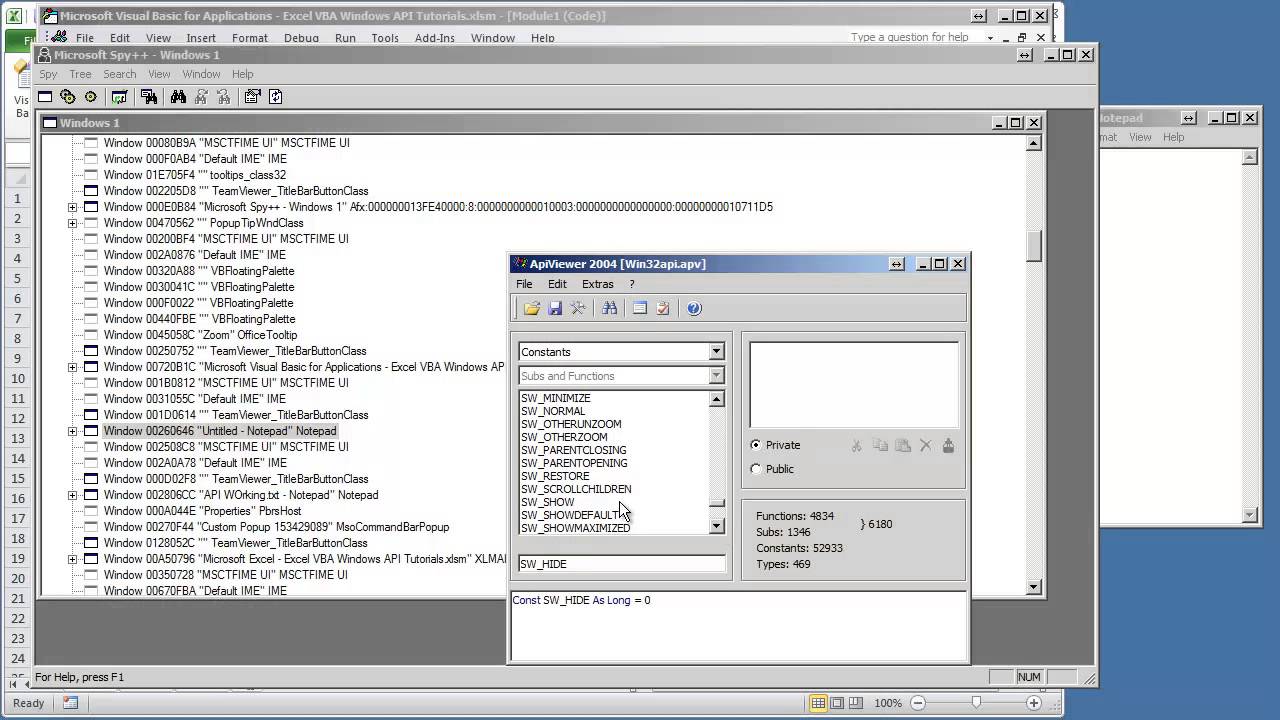Open the VBA help question dropdown arrow
The height and width of the screenshot is (720, 1280).
coord(990,38)
